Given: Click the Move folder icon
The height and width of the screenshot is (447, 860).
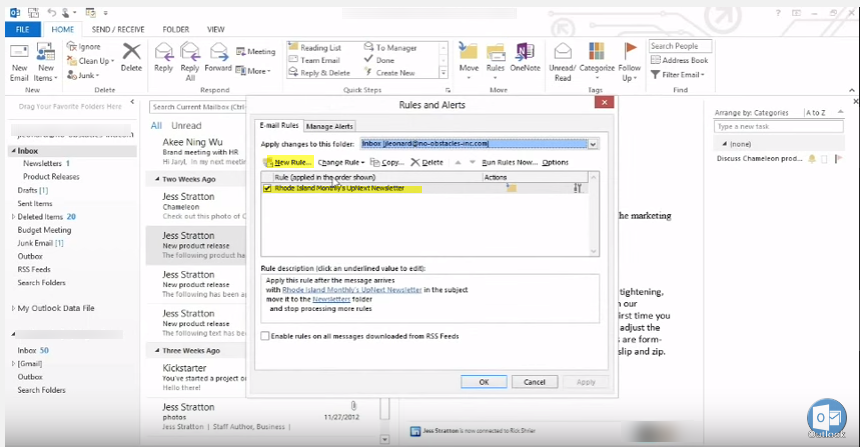Looking at the screenshot, I should click(468, 53).
